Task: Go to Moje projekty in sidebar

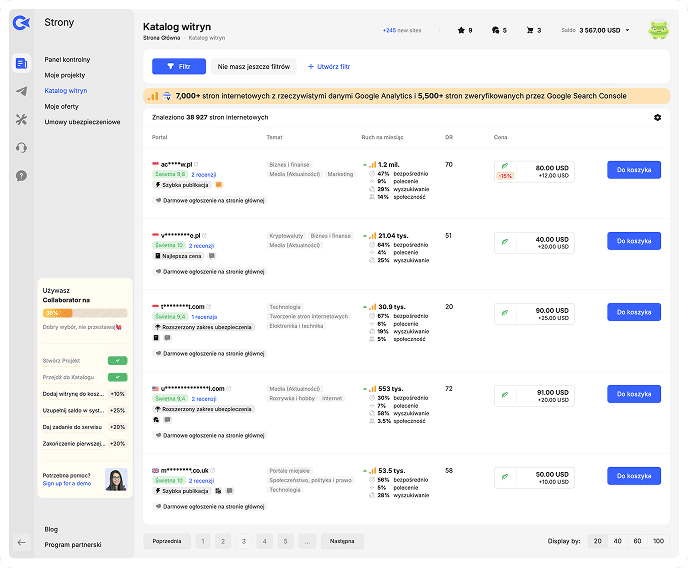Action: [66, 75]
